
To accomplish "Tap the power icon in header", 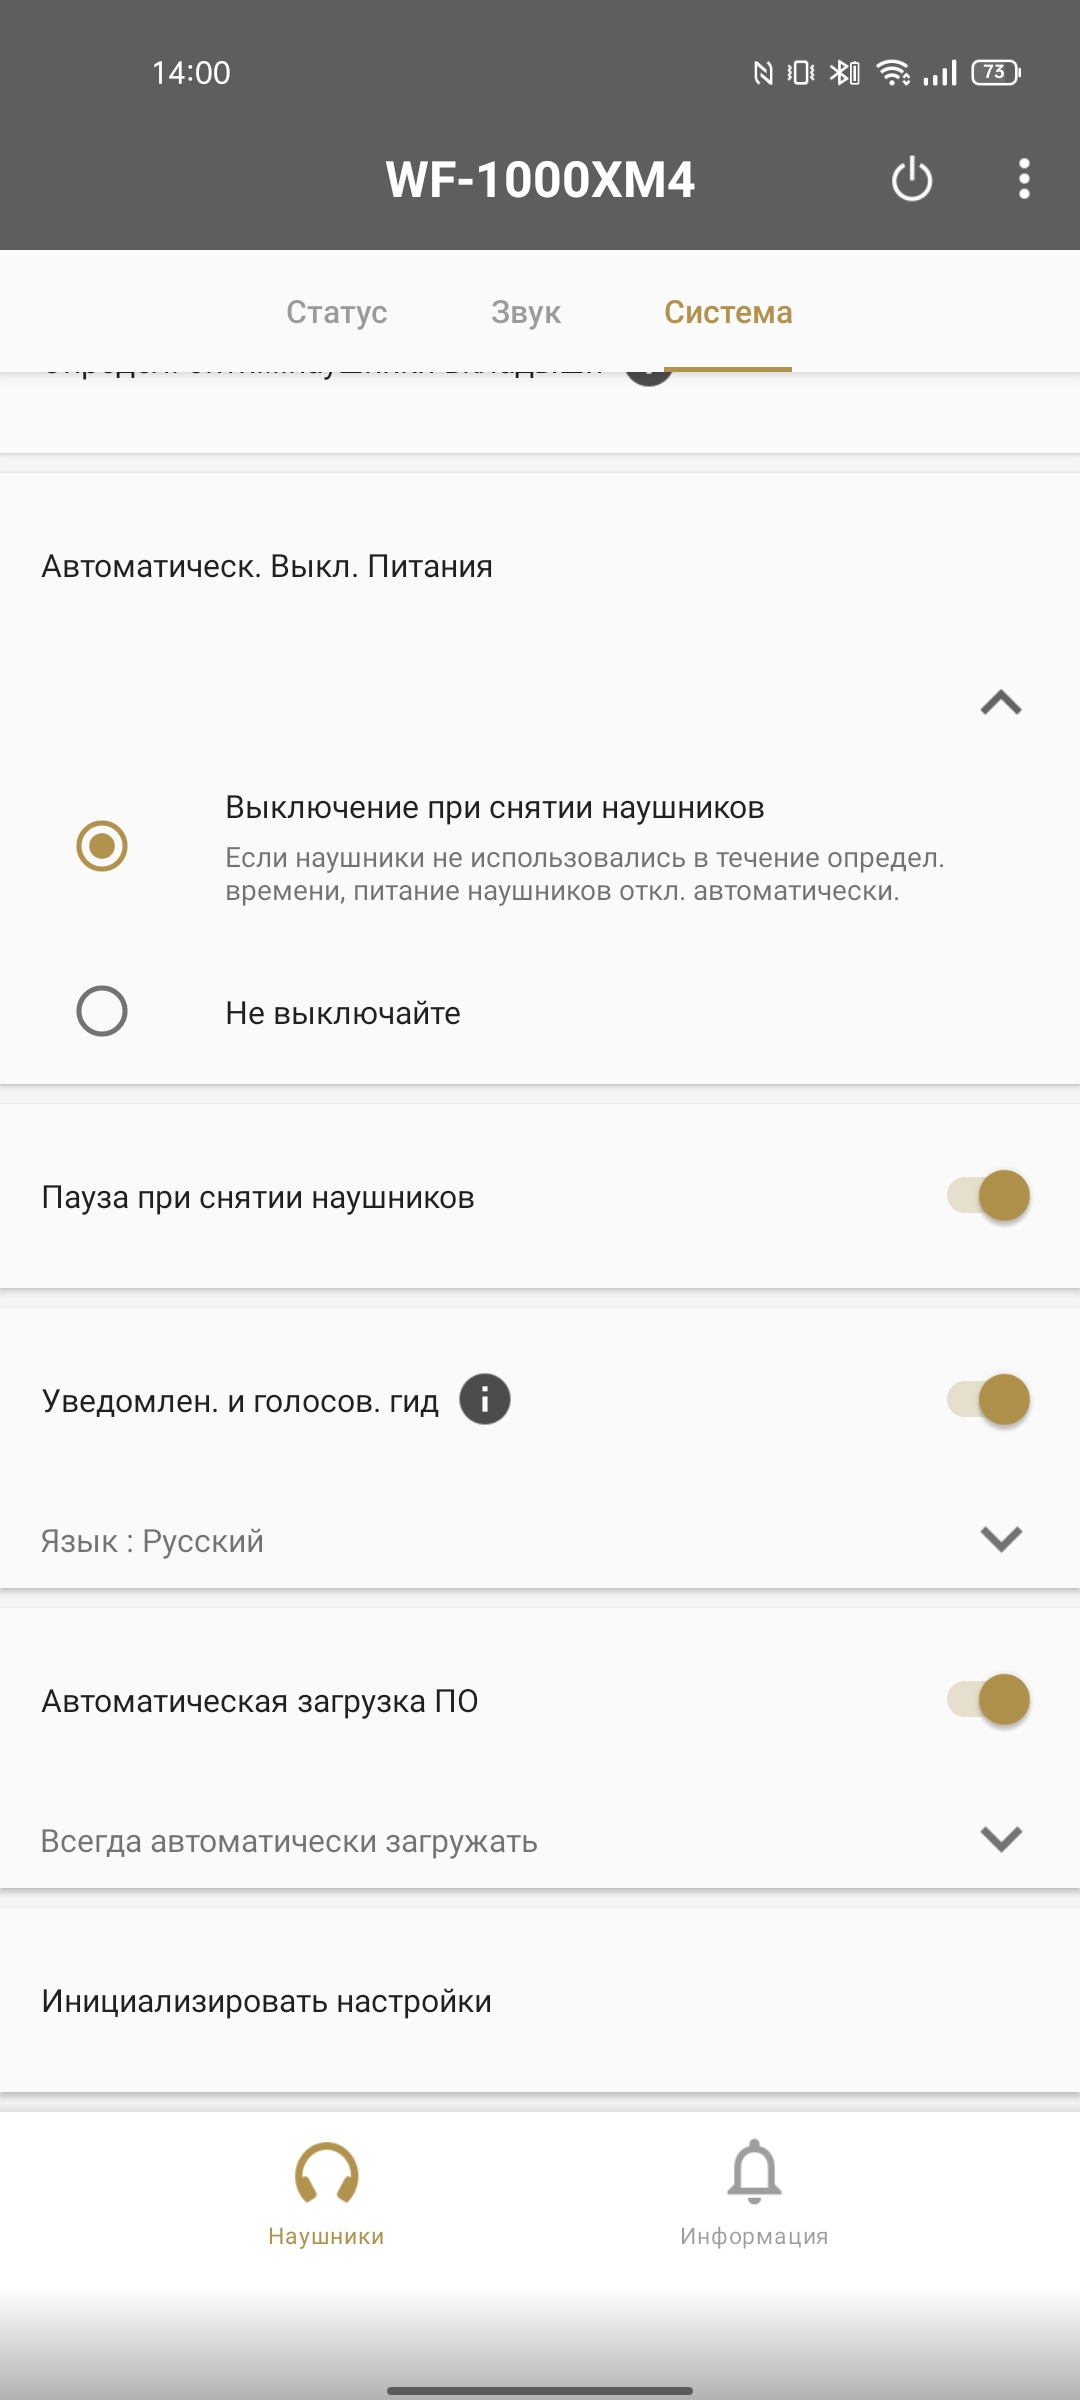I will click(912, 180).
